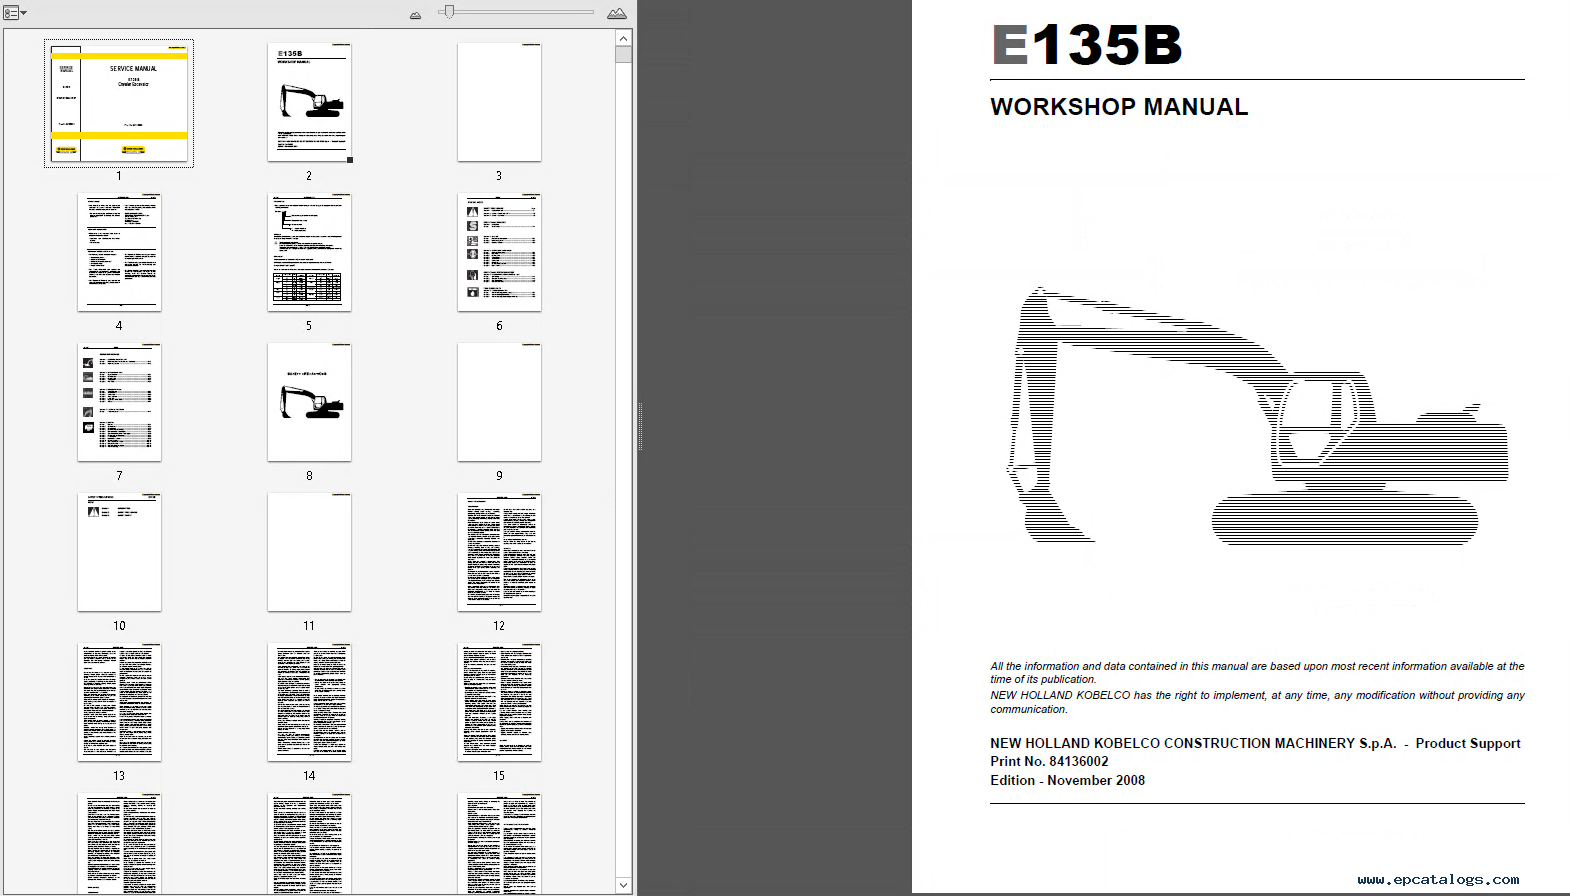
Task: Select blank page 11 thumbnail
Action: (x=309, y=552)
